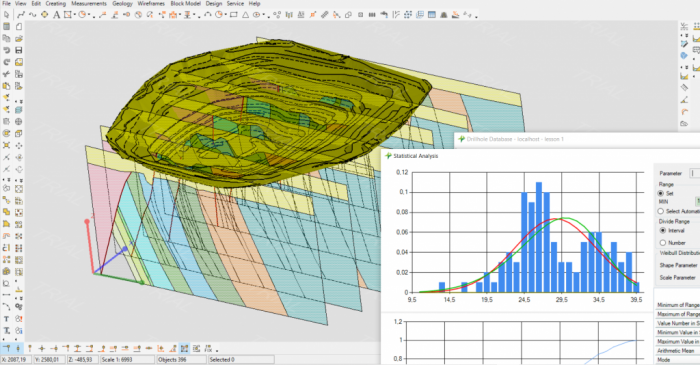
Task: Click the undo arrow icon
Action: click(7, 50)
